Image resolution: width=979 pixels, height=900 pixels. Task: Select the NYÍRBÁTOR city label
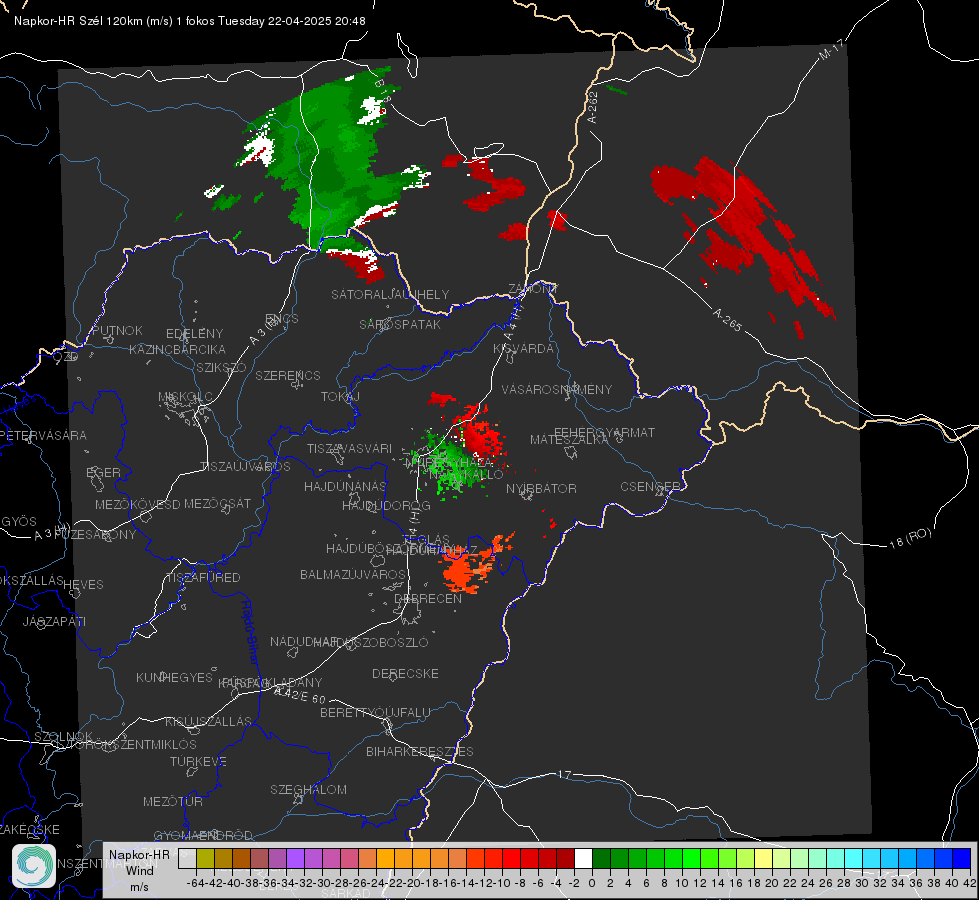pyautogui.click(x=541, y=488)
